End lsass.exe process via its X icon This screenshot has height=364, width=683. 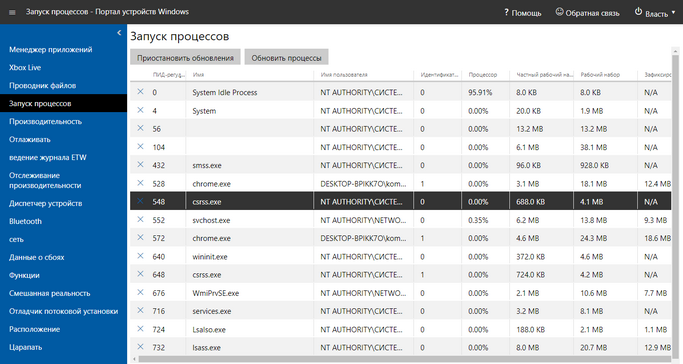tap(140, 347)
